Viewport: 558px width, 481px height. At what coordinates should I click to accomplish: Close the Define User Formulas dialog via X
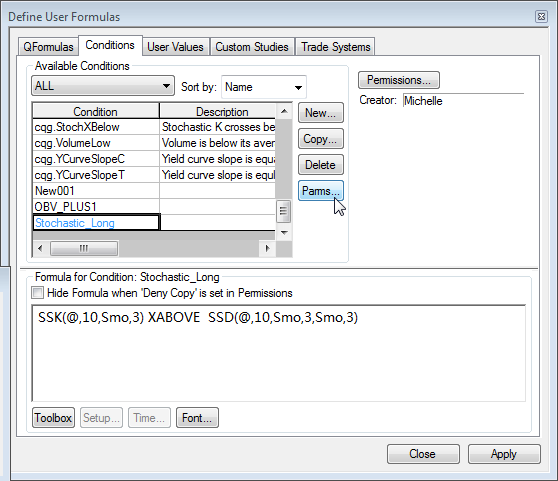click(x=541, y=17)
